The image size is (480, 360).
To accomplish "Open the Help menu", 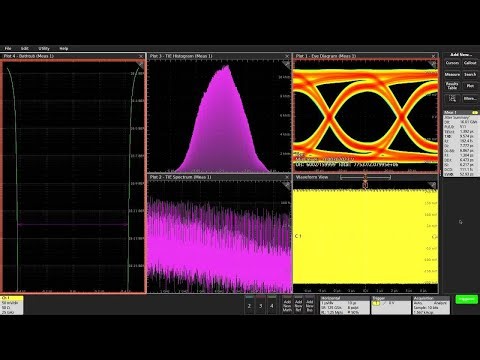I will 64,48.
